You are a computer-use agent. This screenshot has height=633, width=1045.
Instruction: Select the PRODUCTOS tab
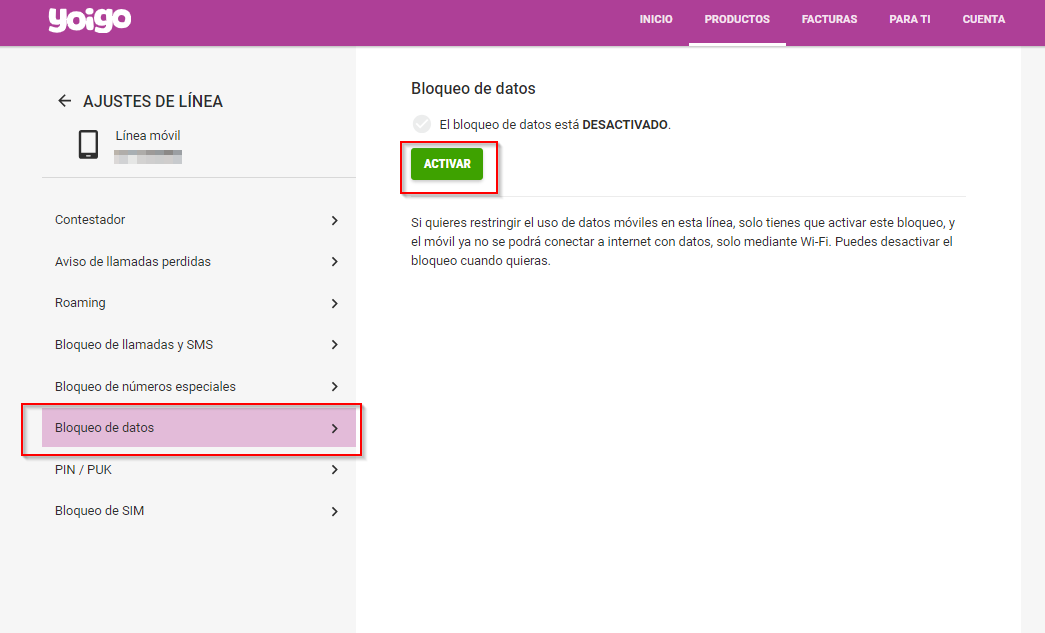coord(737,20)
